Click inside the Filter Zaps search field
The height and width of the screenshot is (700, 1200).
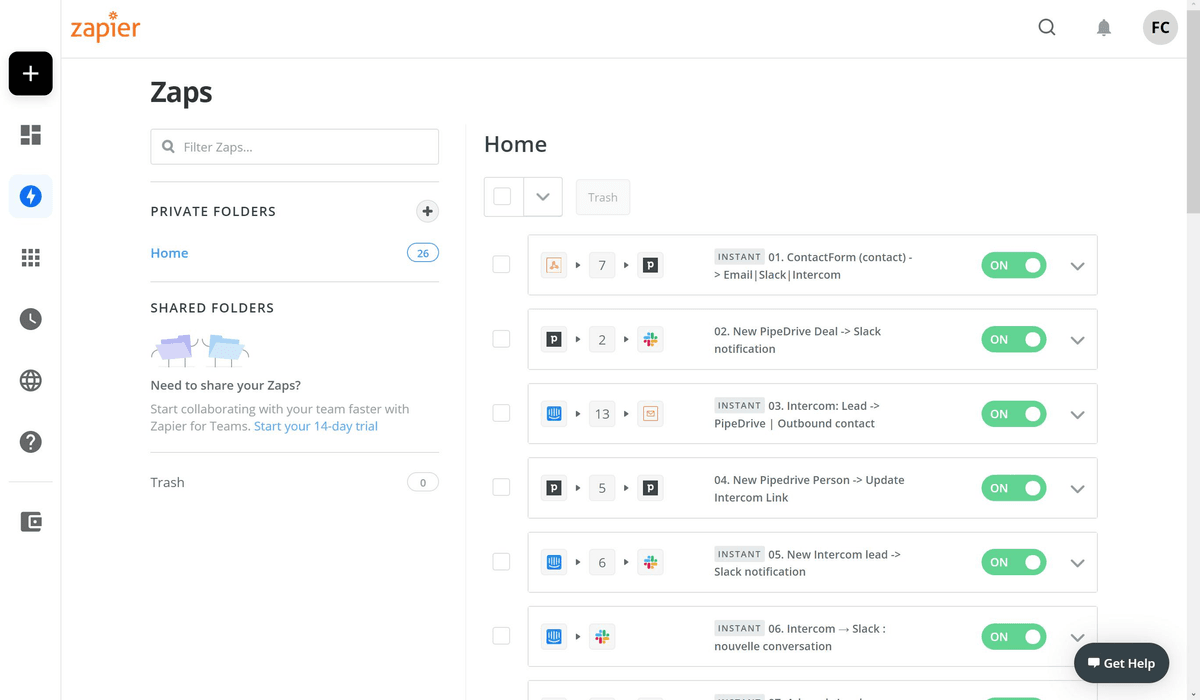(x=294, y=146)
